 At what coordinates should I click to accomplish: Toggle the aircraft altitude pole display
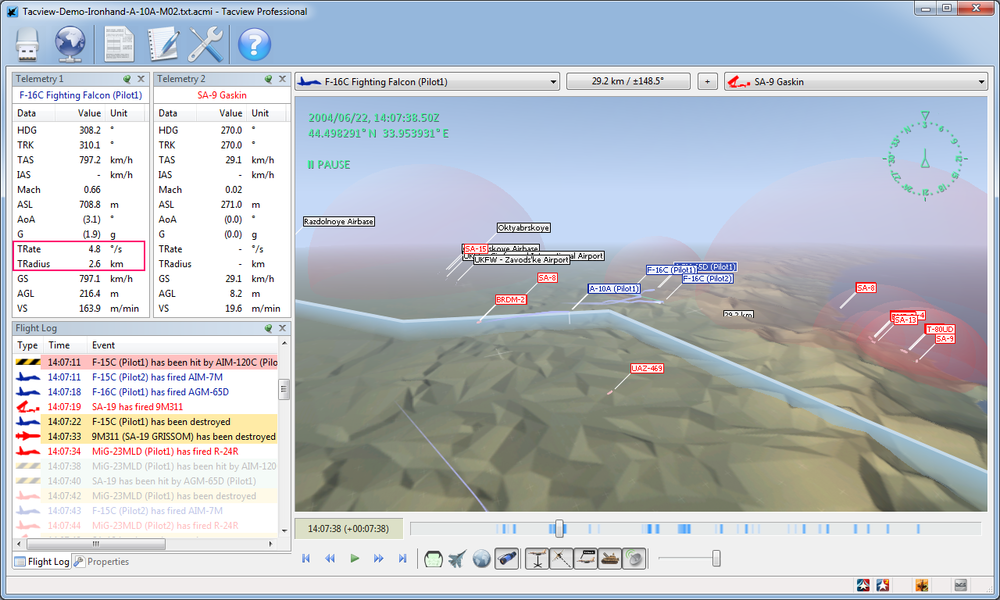point(537,559)
